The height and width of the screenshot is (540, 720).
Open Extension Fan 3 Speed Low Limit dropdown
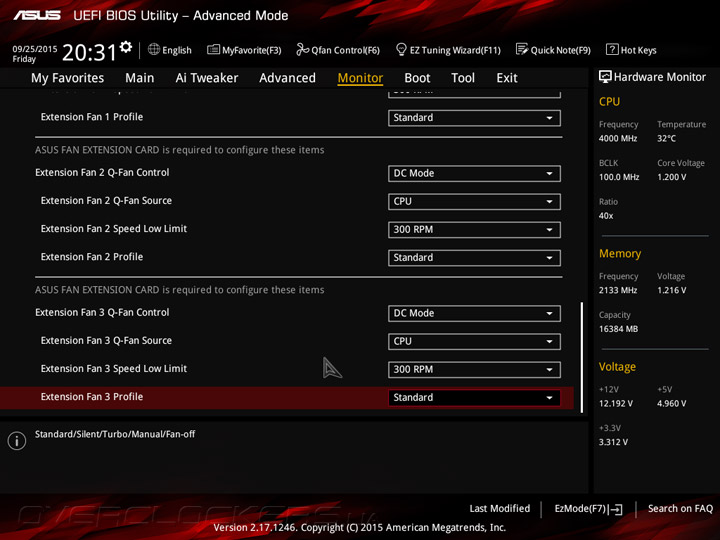coord(474,370)
